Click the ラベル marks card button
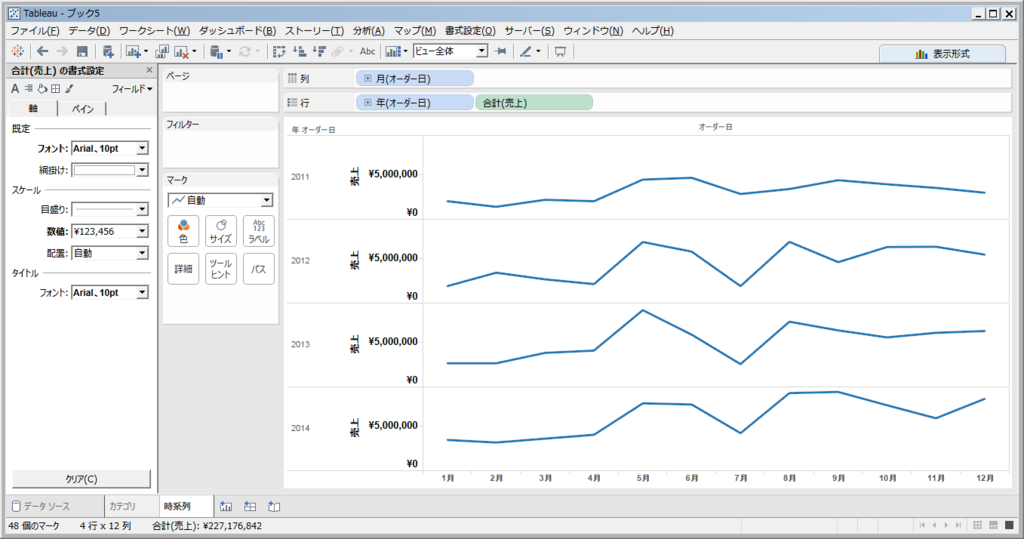The height and width of the screenshot is (539, 1024). 259,231
